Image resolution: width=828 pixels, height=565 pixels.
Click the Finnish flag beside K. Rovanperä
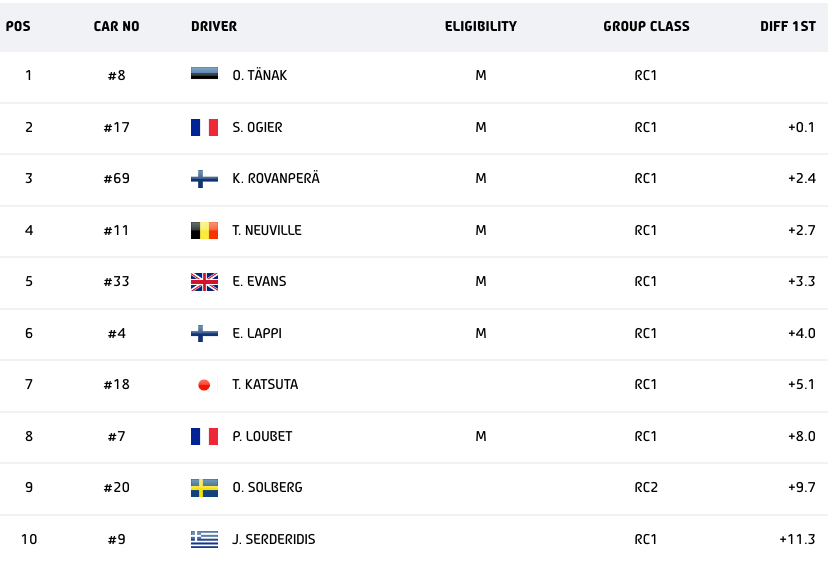(204, 179)
